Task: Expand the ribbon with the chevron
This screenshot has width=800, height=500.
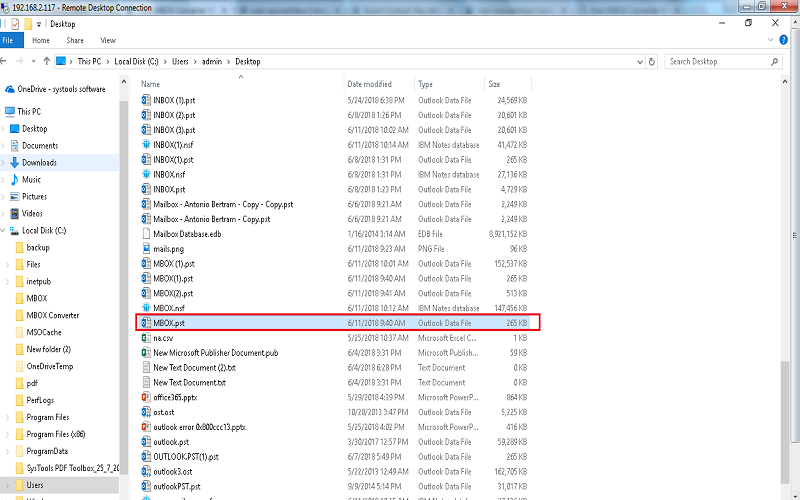Action: click(x=770, y=40)
